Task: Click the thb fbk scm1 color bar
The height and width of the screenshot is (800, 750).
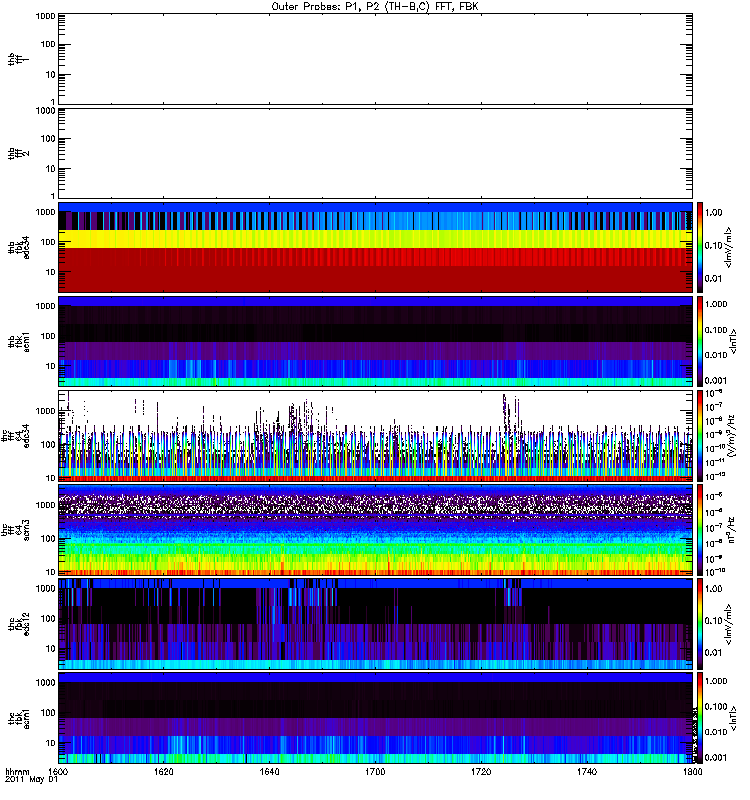Action: pyautogui.click(x=701, y=341)
